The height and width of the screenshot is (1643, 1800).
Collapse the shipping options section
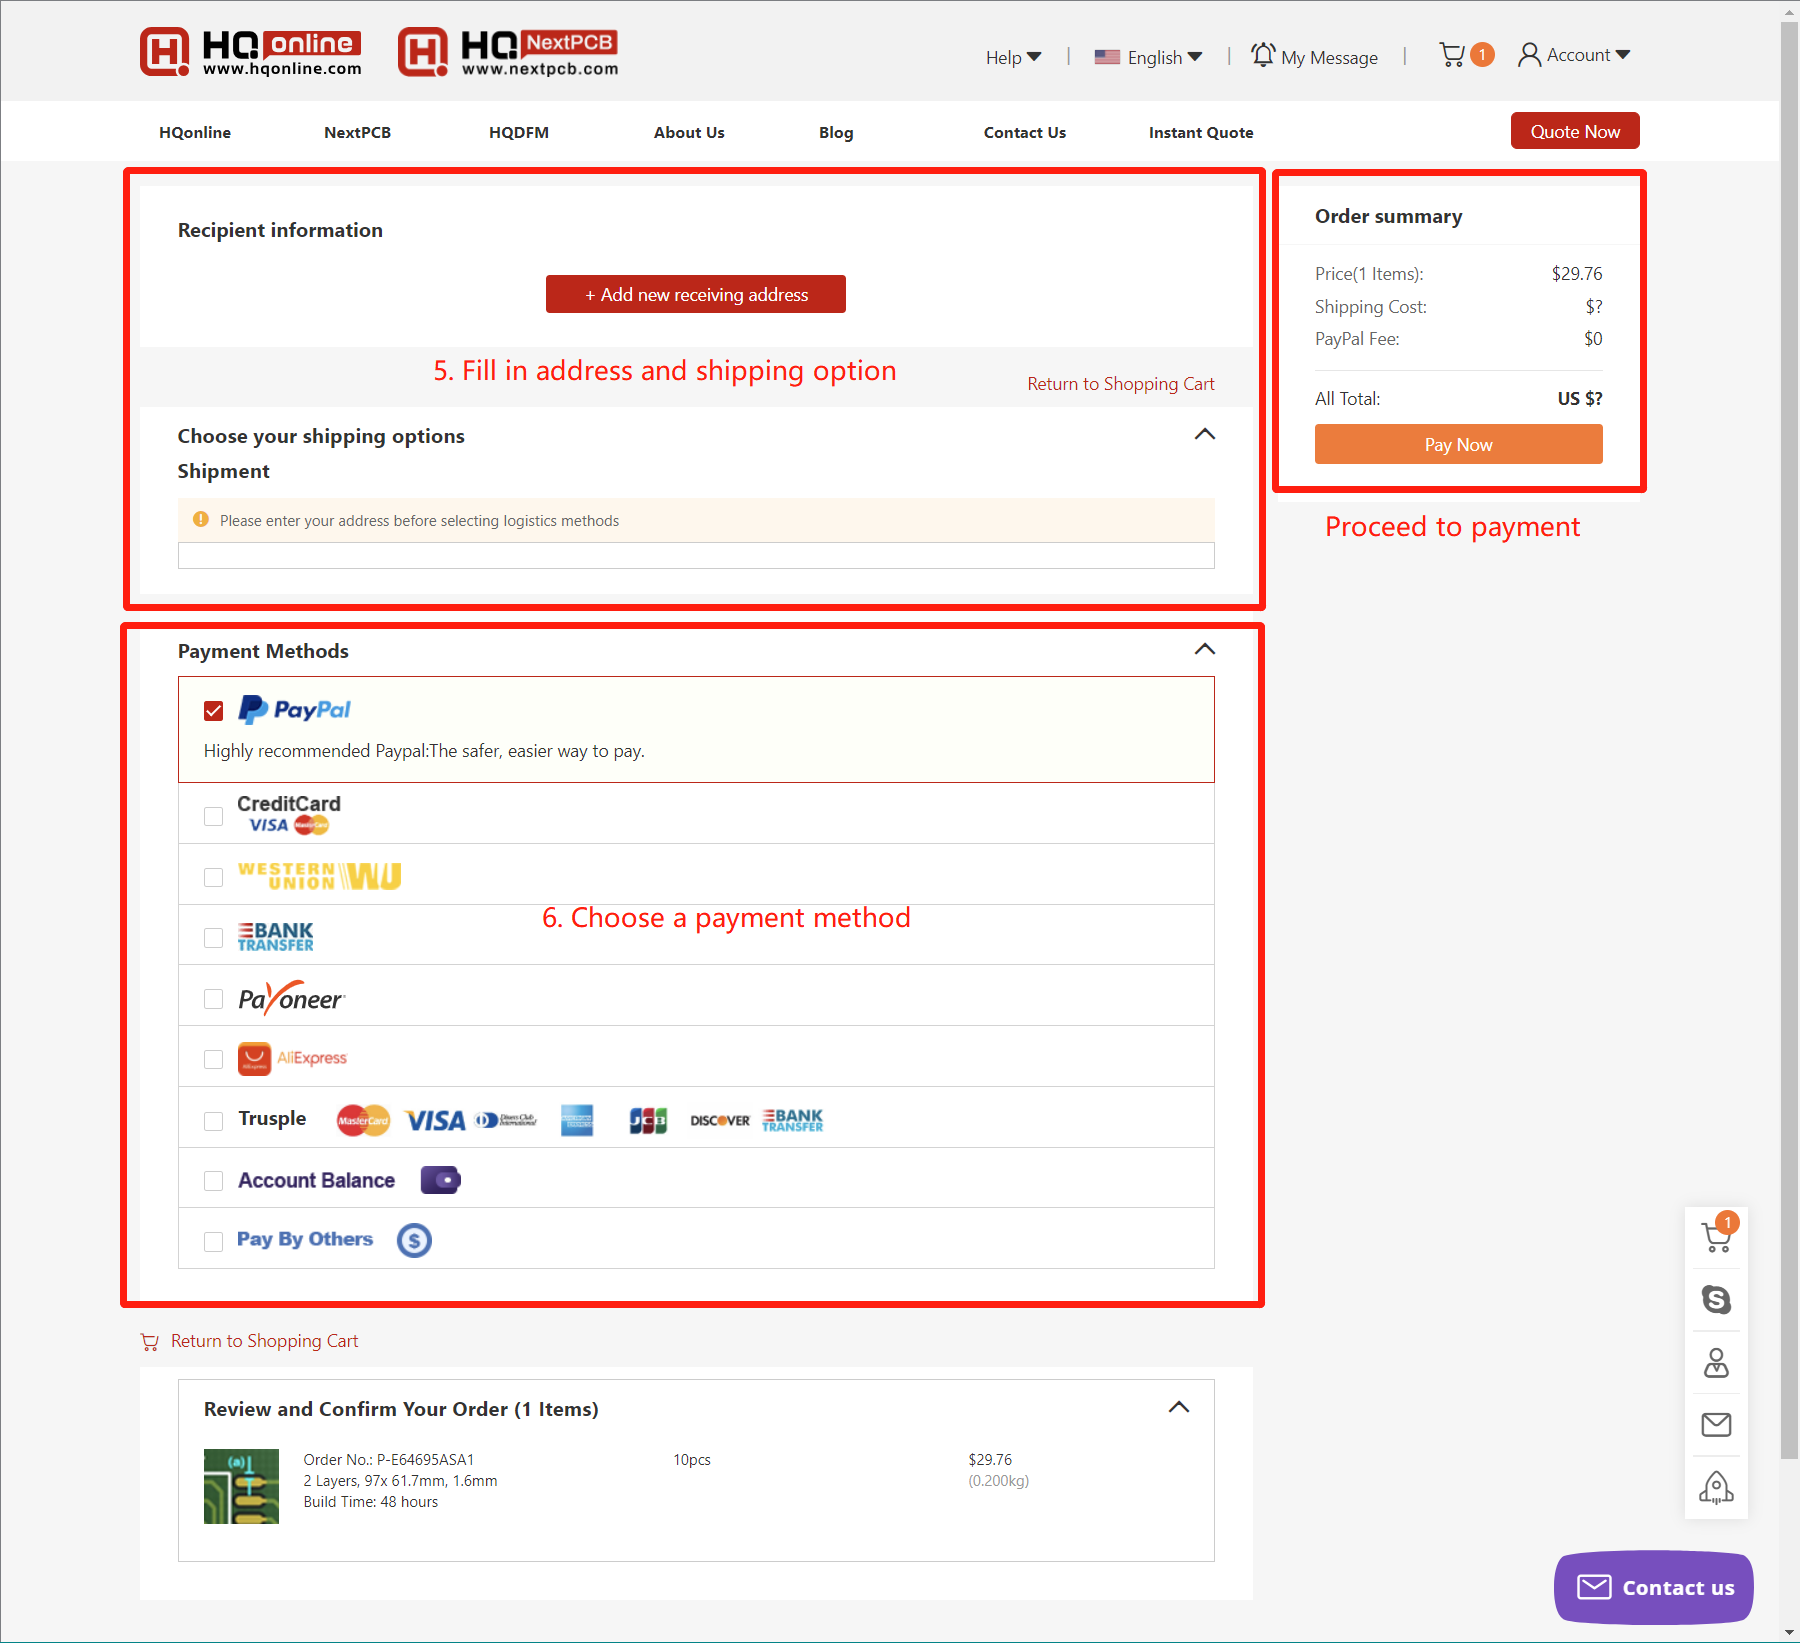coord(1205,434)
